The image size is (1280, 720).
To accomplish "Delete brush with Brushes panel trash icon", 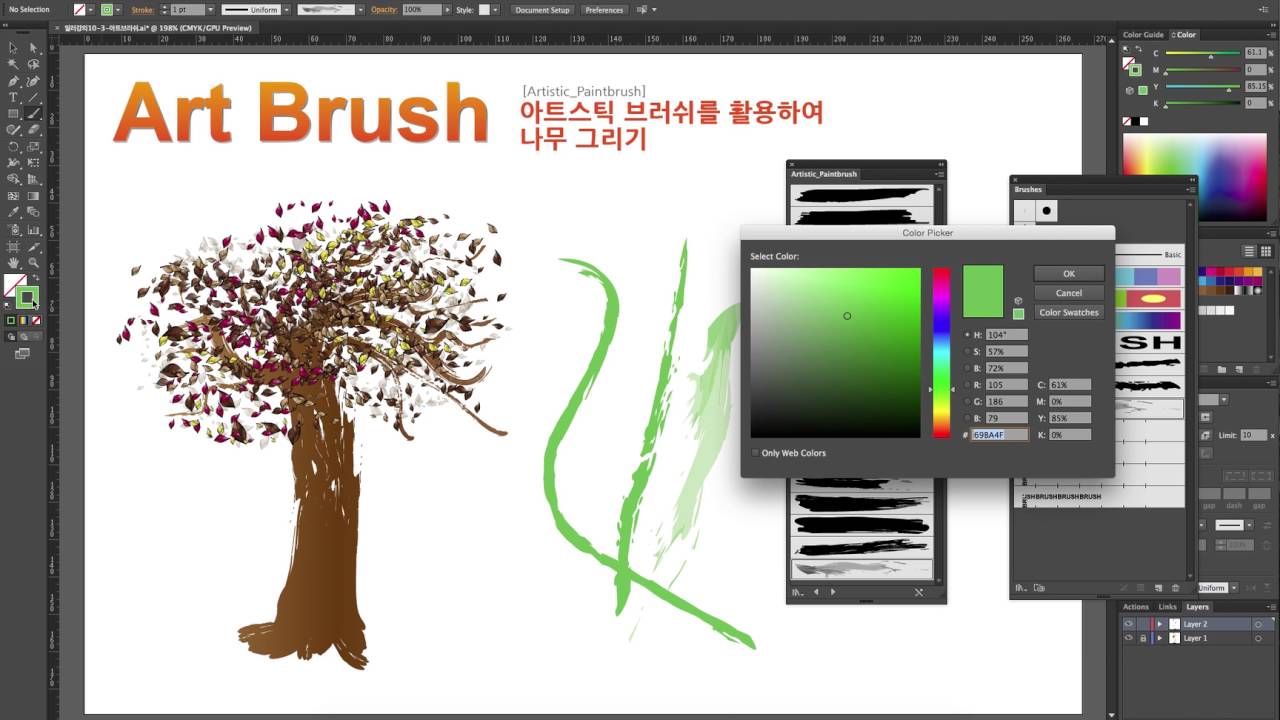I will (1175, 588).
